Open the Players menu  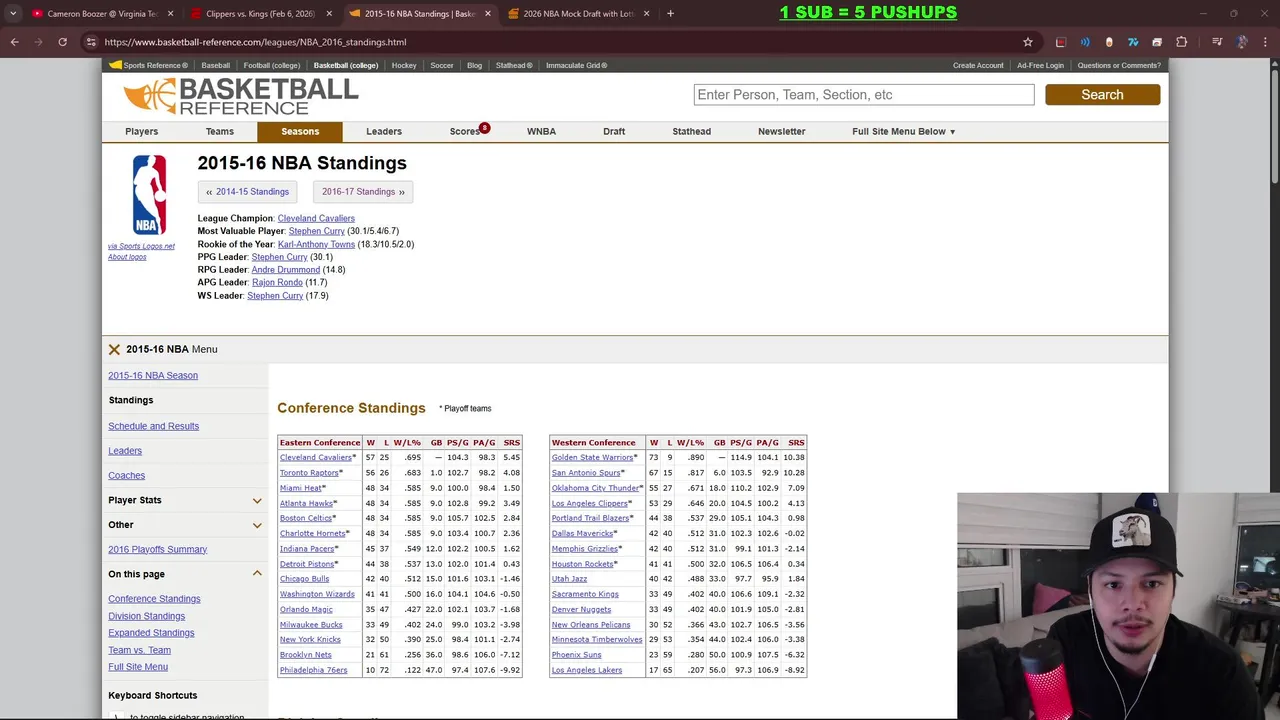coord(142,131)
